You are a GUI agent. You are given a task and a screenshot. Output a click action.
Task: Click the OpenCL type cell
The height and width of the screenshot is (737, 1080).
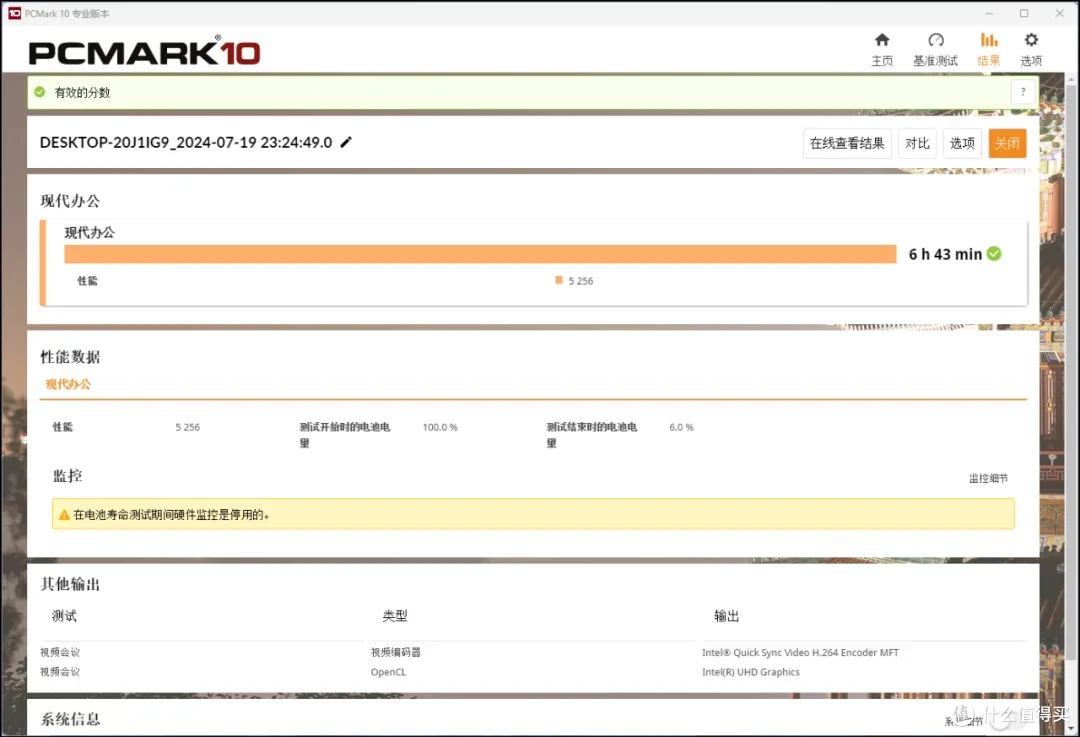coord(388,672)
